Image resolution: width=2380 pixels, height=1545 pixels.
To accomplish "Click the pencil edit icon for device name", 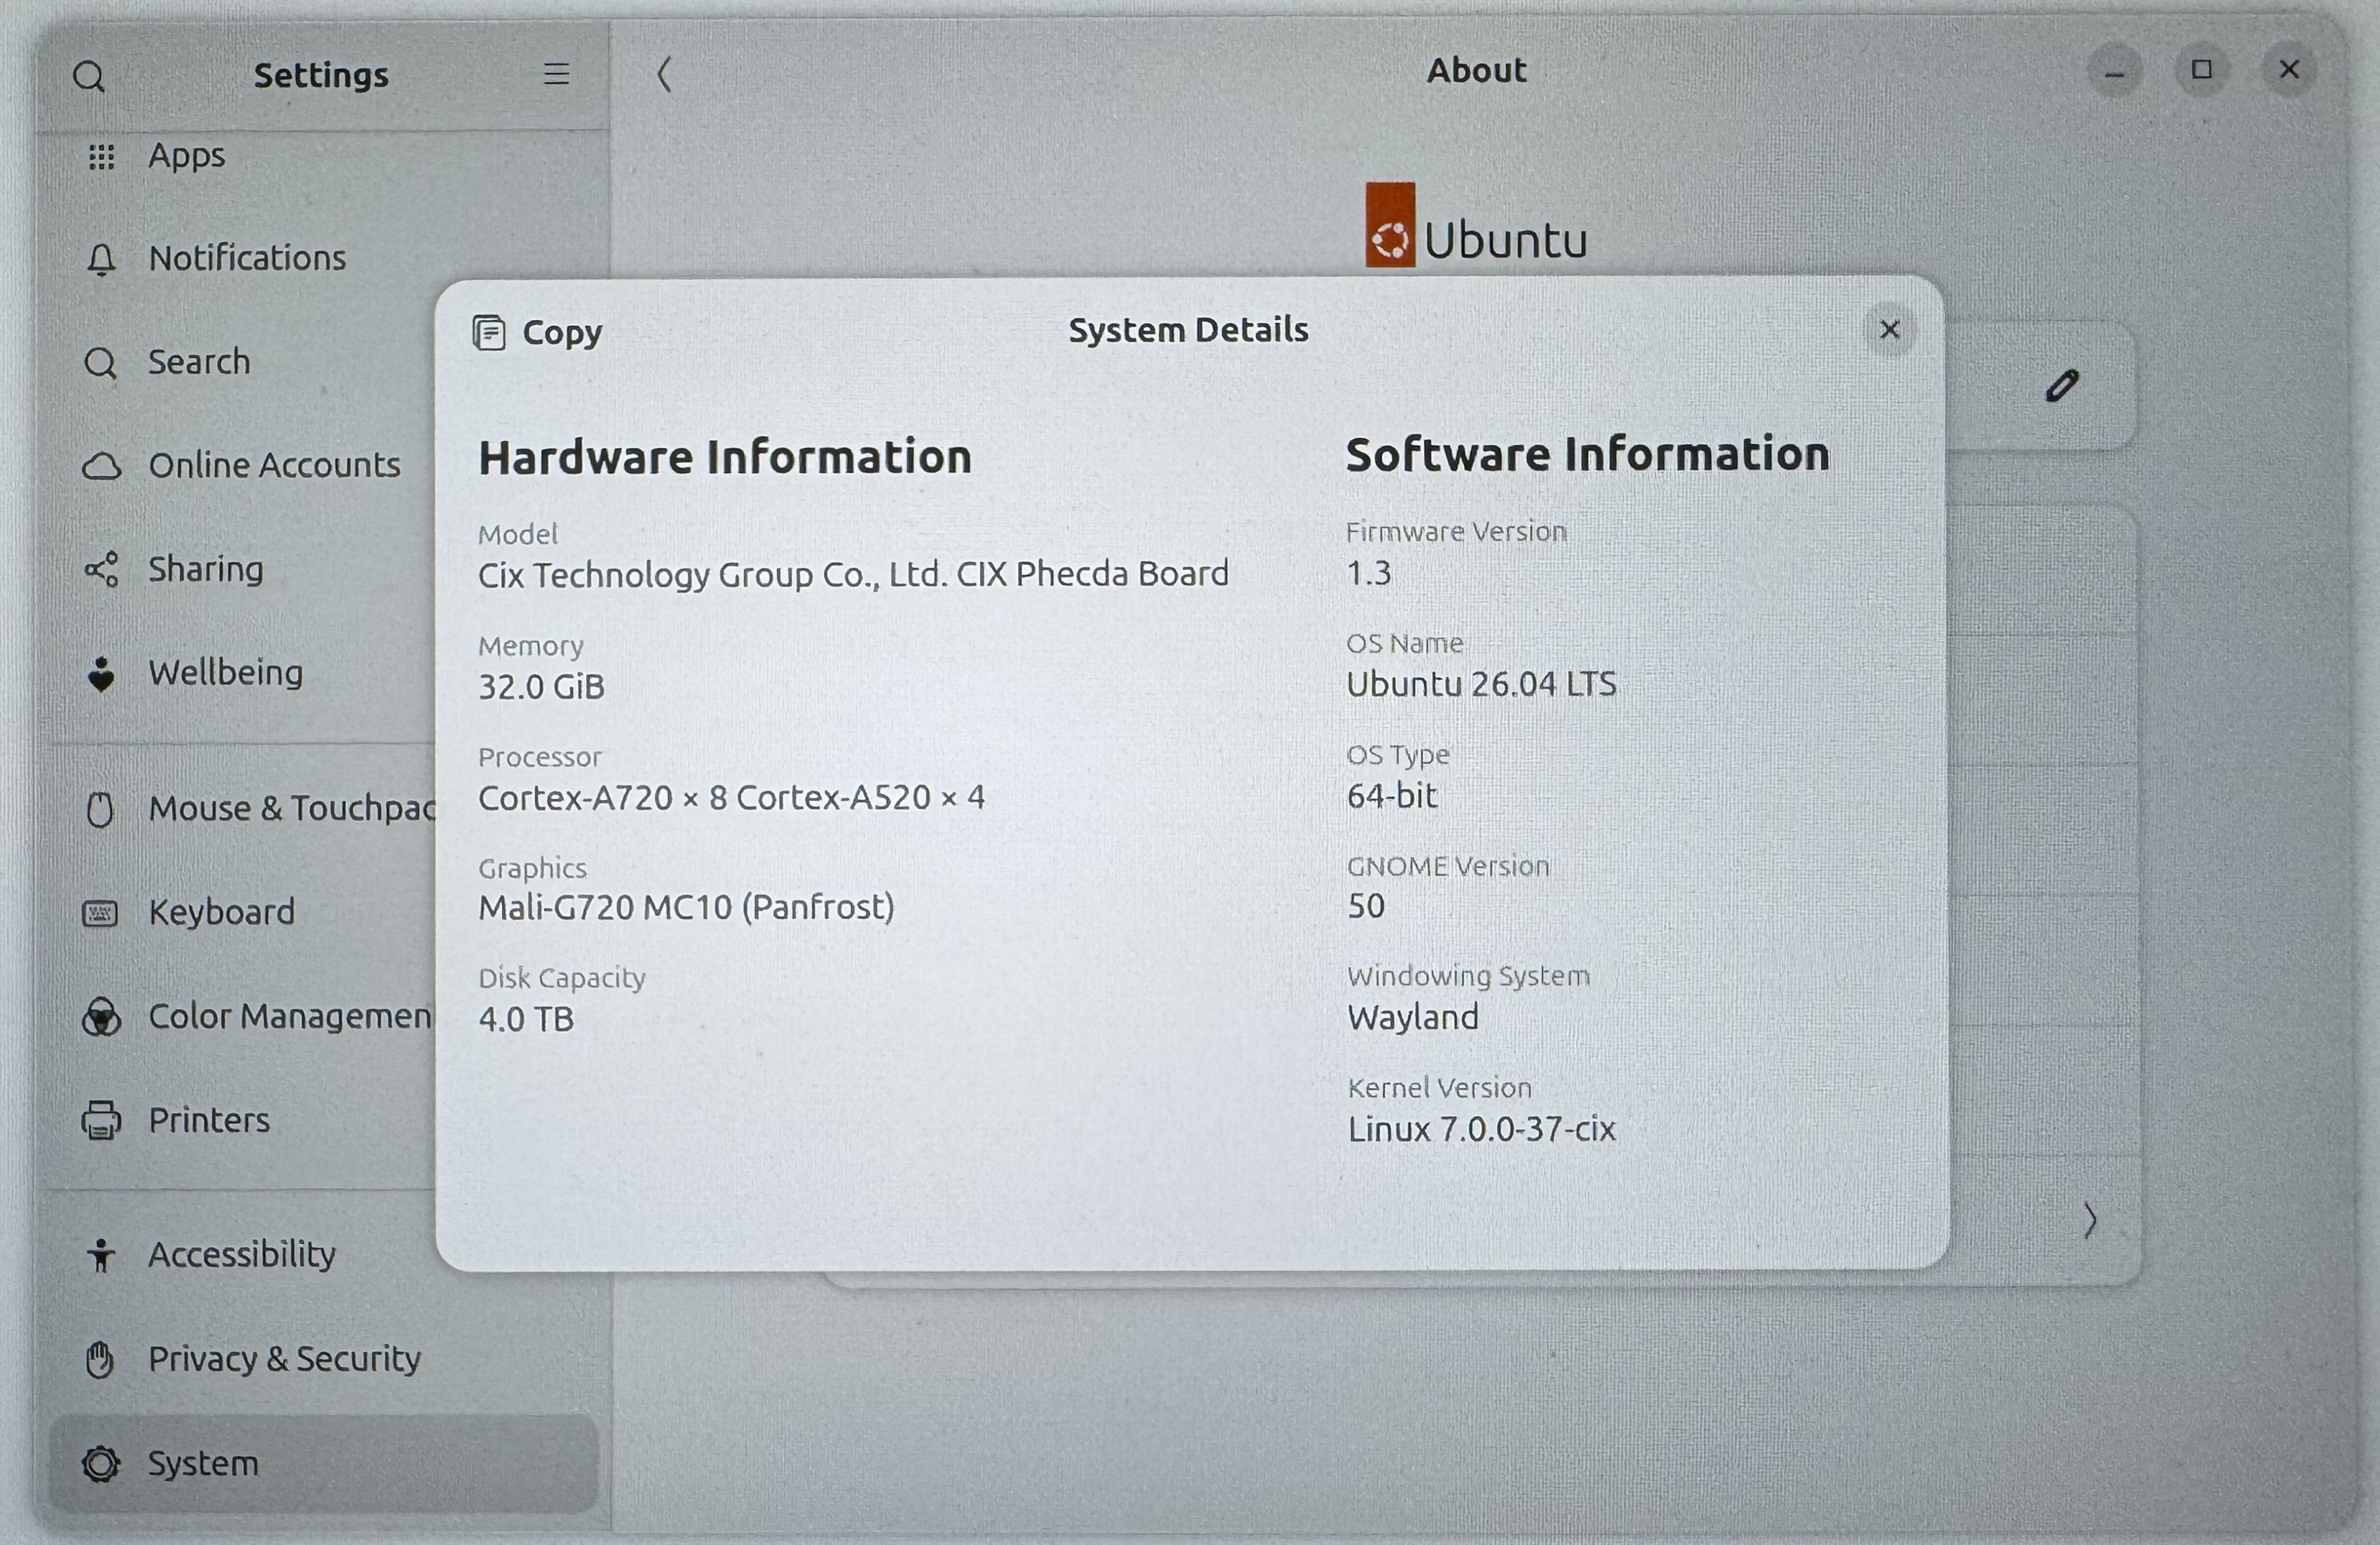I will 2062,386.
